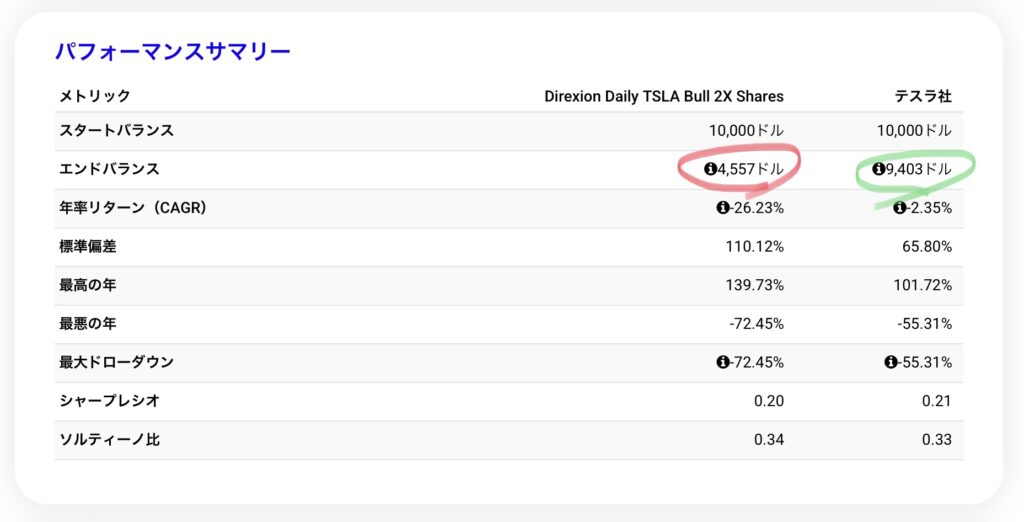Click the シャープレシオ row label
The height and width of the screenshot is (522, 1024).
pyautogui.click(x=110, y=400)
